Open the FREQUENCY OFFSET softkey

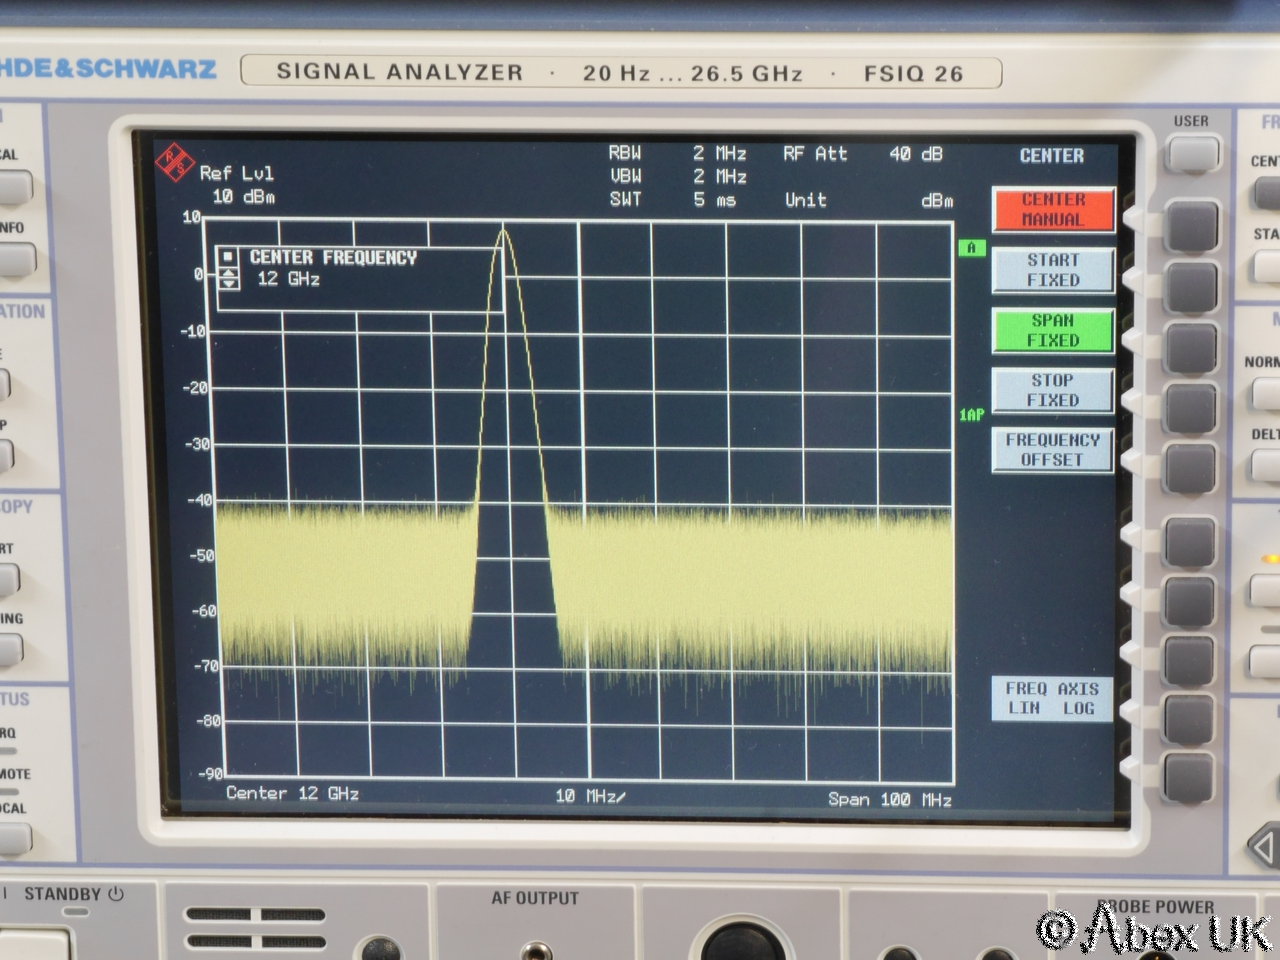tap(1053, 450)
